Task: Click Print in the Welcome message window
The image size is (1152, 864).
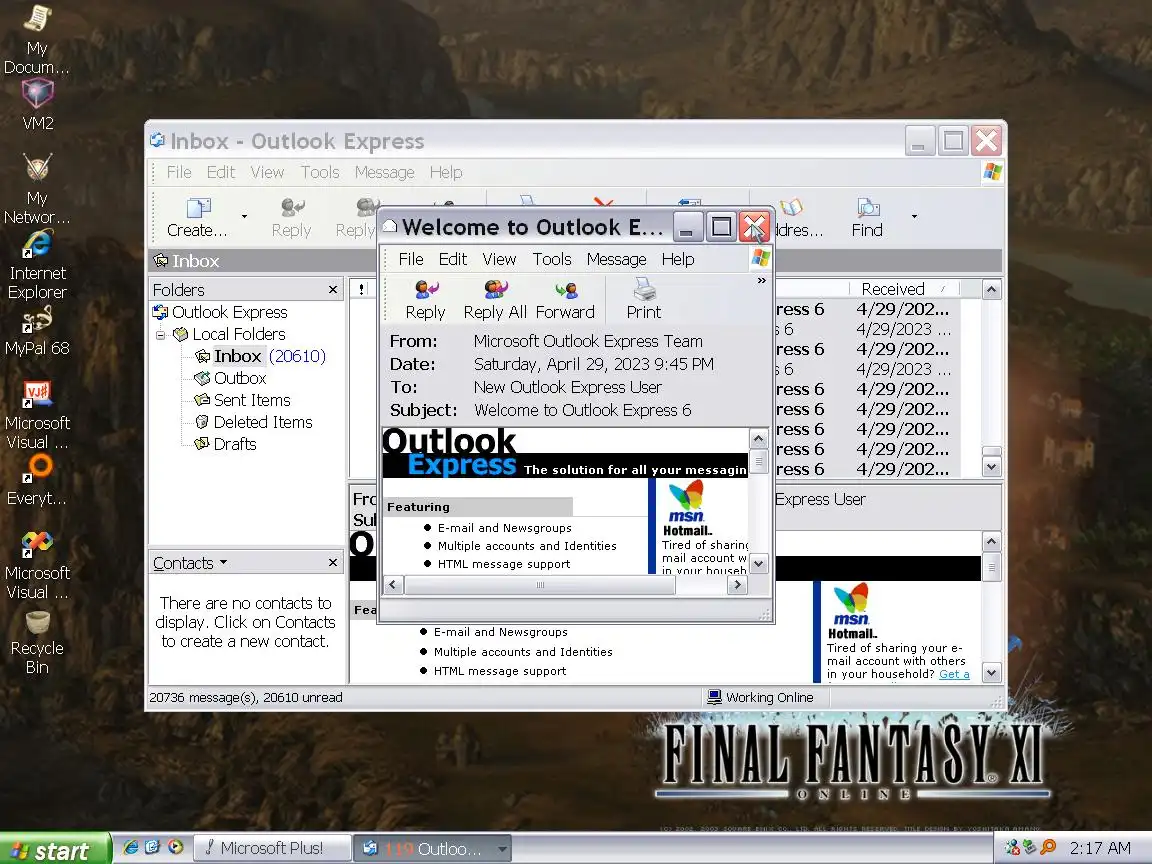Action: (644, 300)
